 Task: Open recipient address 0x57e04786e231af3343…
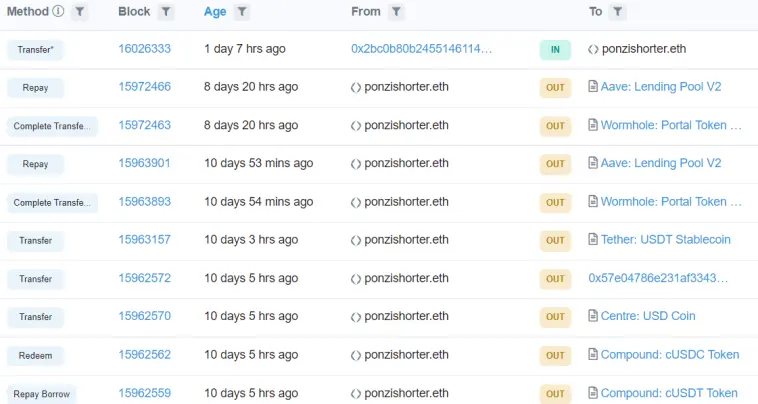tap(658, 278)
